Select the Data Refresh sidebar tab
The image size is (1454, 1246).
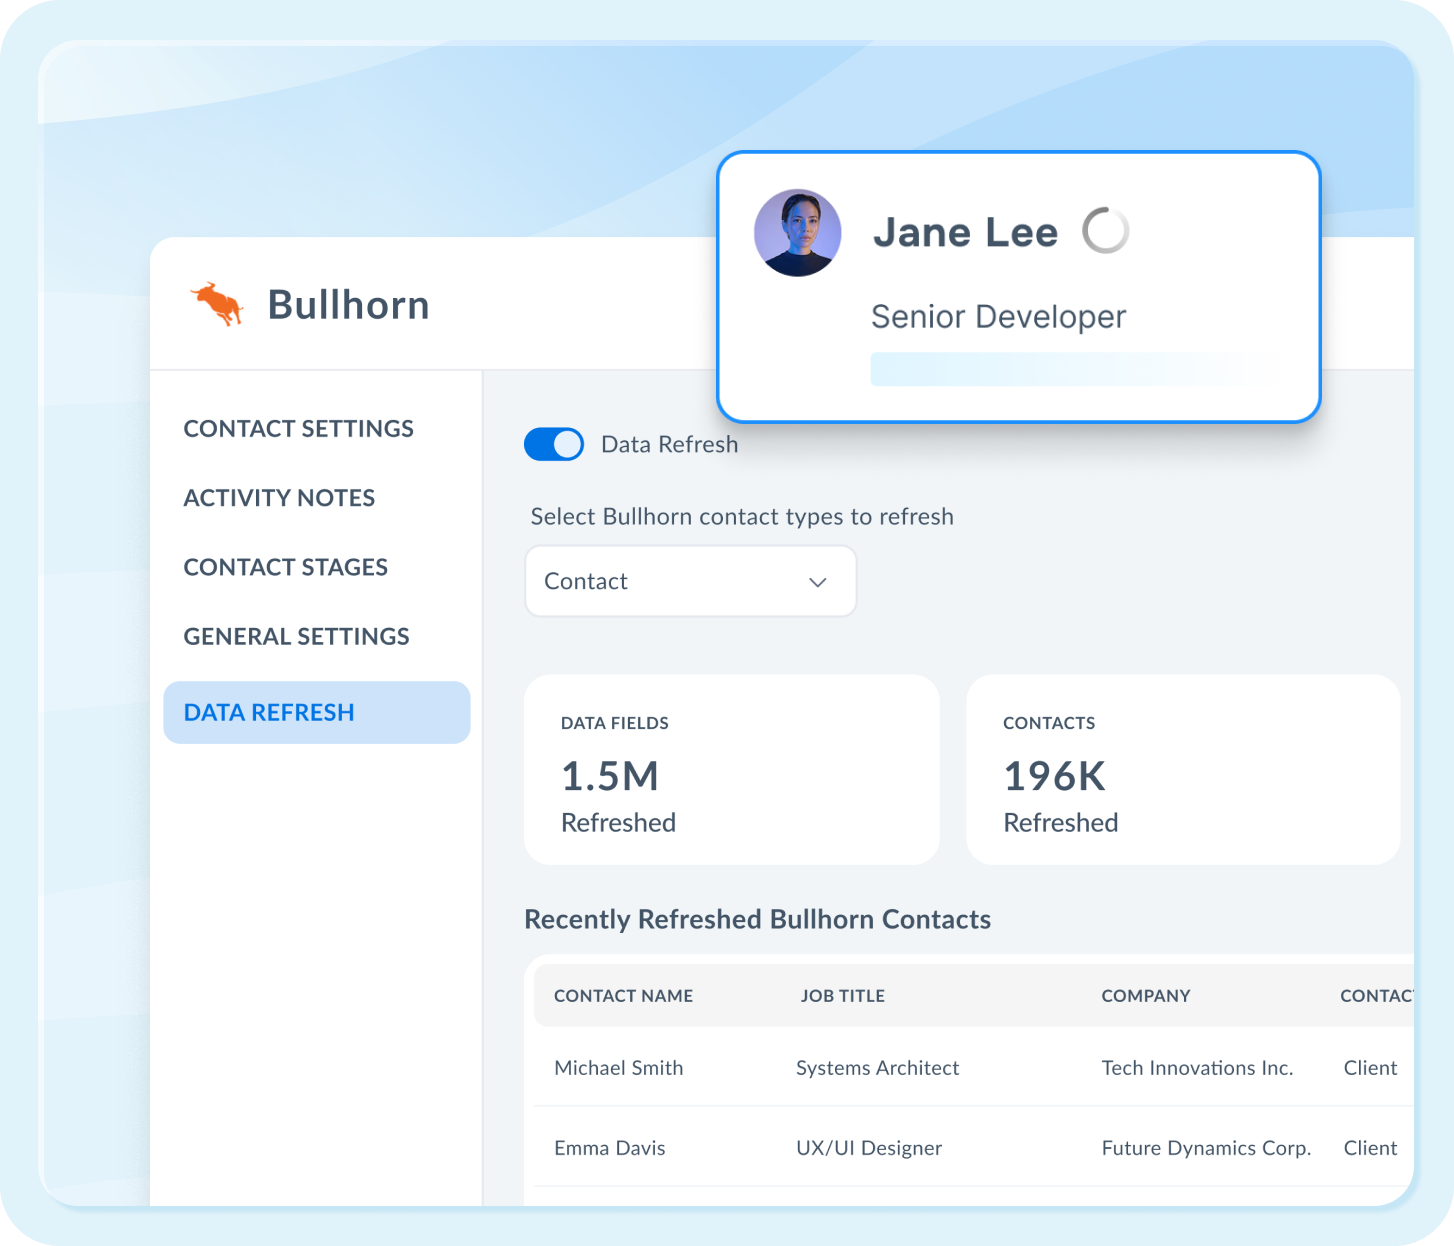(x=317, y=712)
